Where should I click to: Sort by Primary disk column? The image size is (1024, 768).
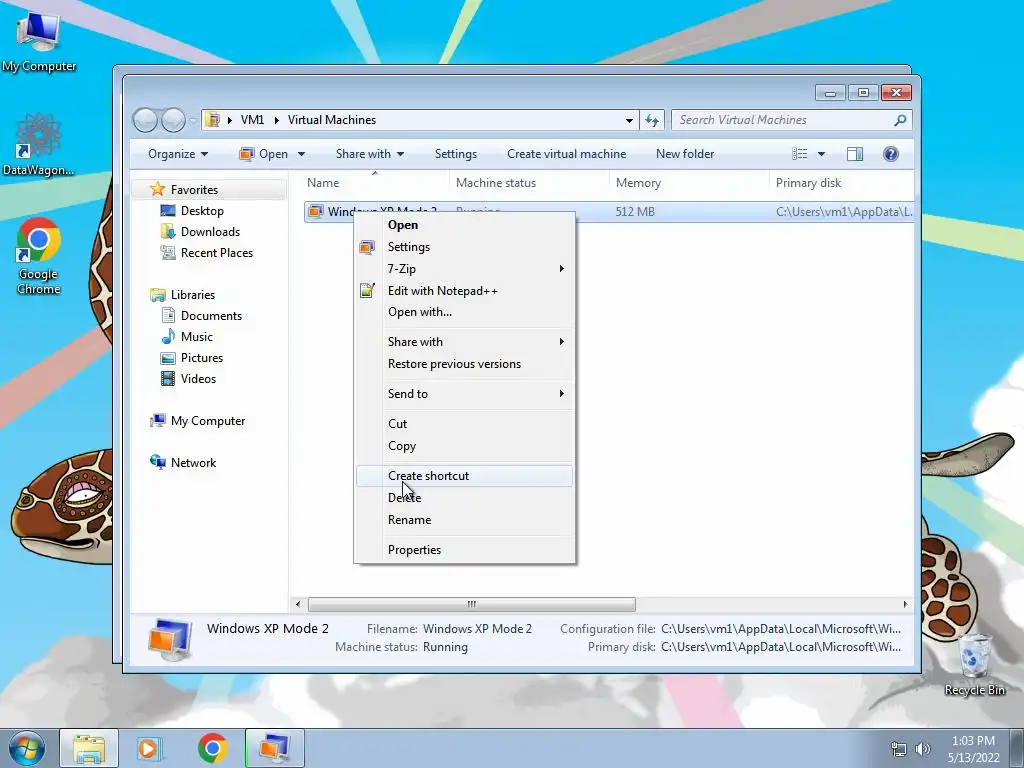841,184
